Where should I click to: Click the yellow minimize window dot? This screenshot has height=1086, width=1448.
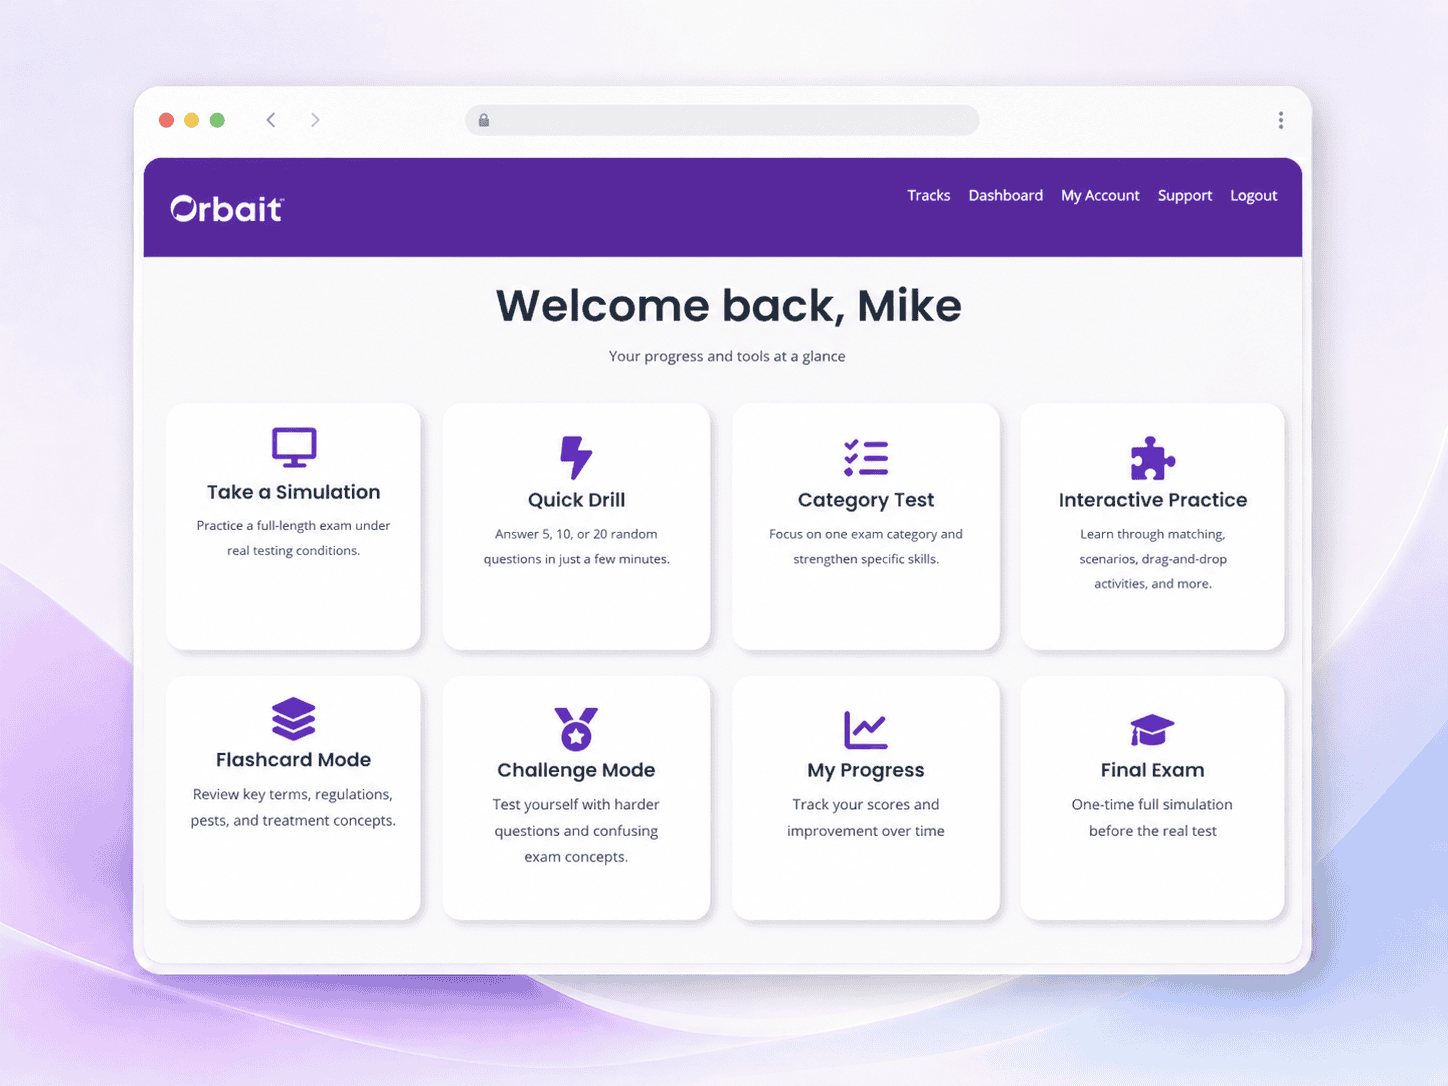point(191,120)
